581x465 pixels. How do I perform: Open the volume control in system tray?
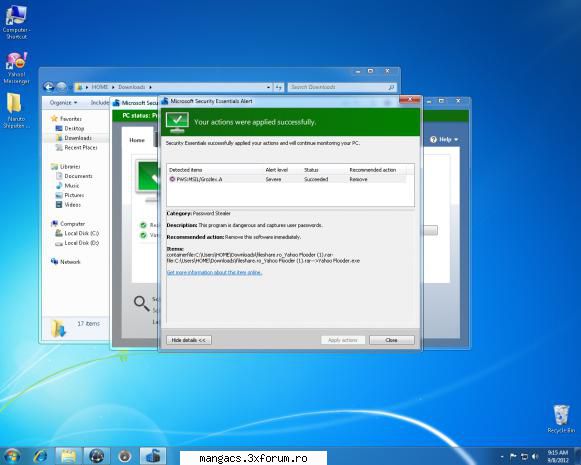point(535,456)
